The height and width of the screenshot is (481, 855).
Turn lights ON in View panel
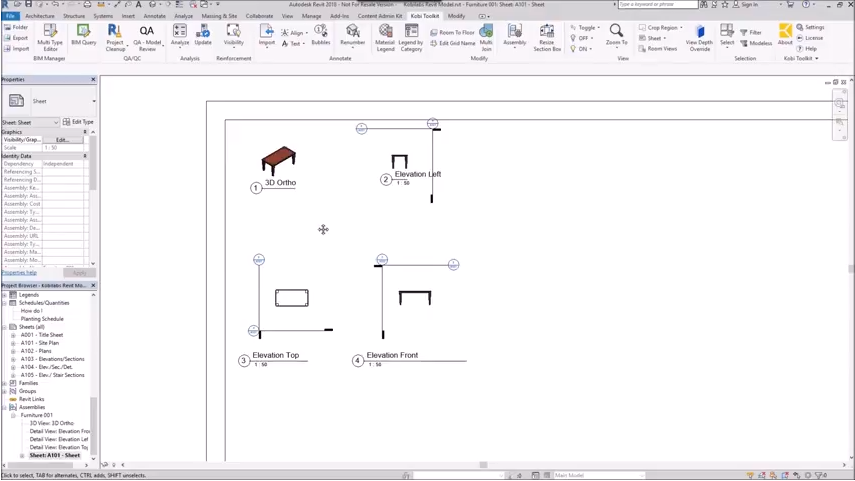coord(581,48)
